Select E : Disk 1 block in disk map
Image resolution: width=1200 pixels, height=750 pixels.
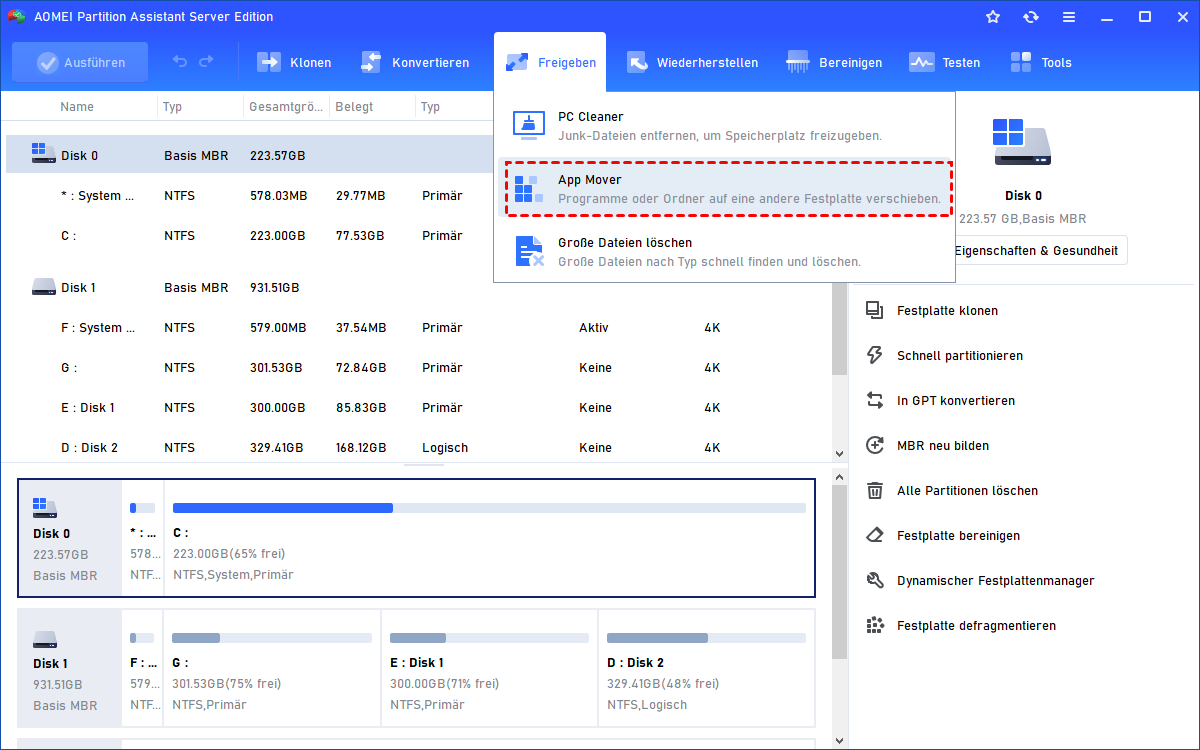(490, 667)
